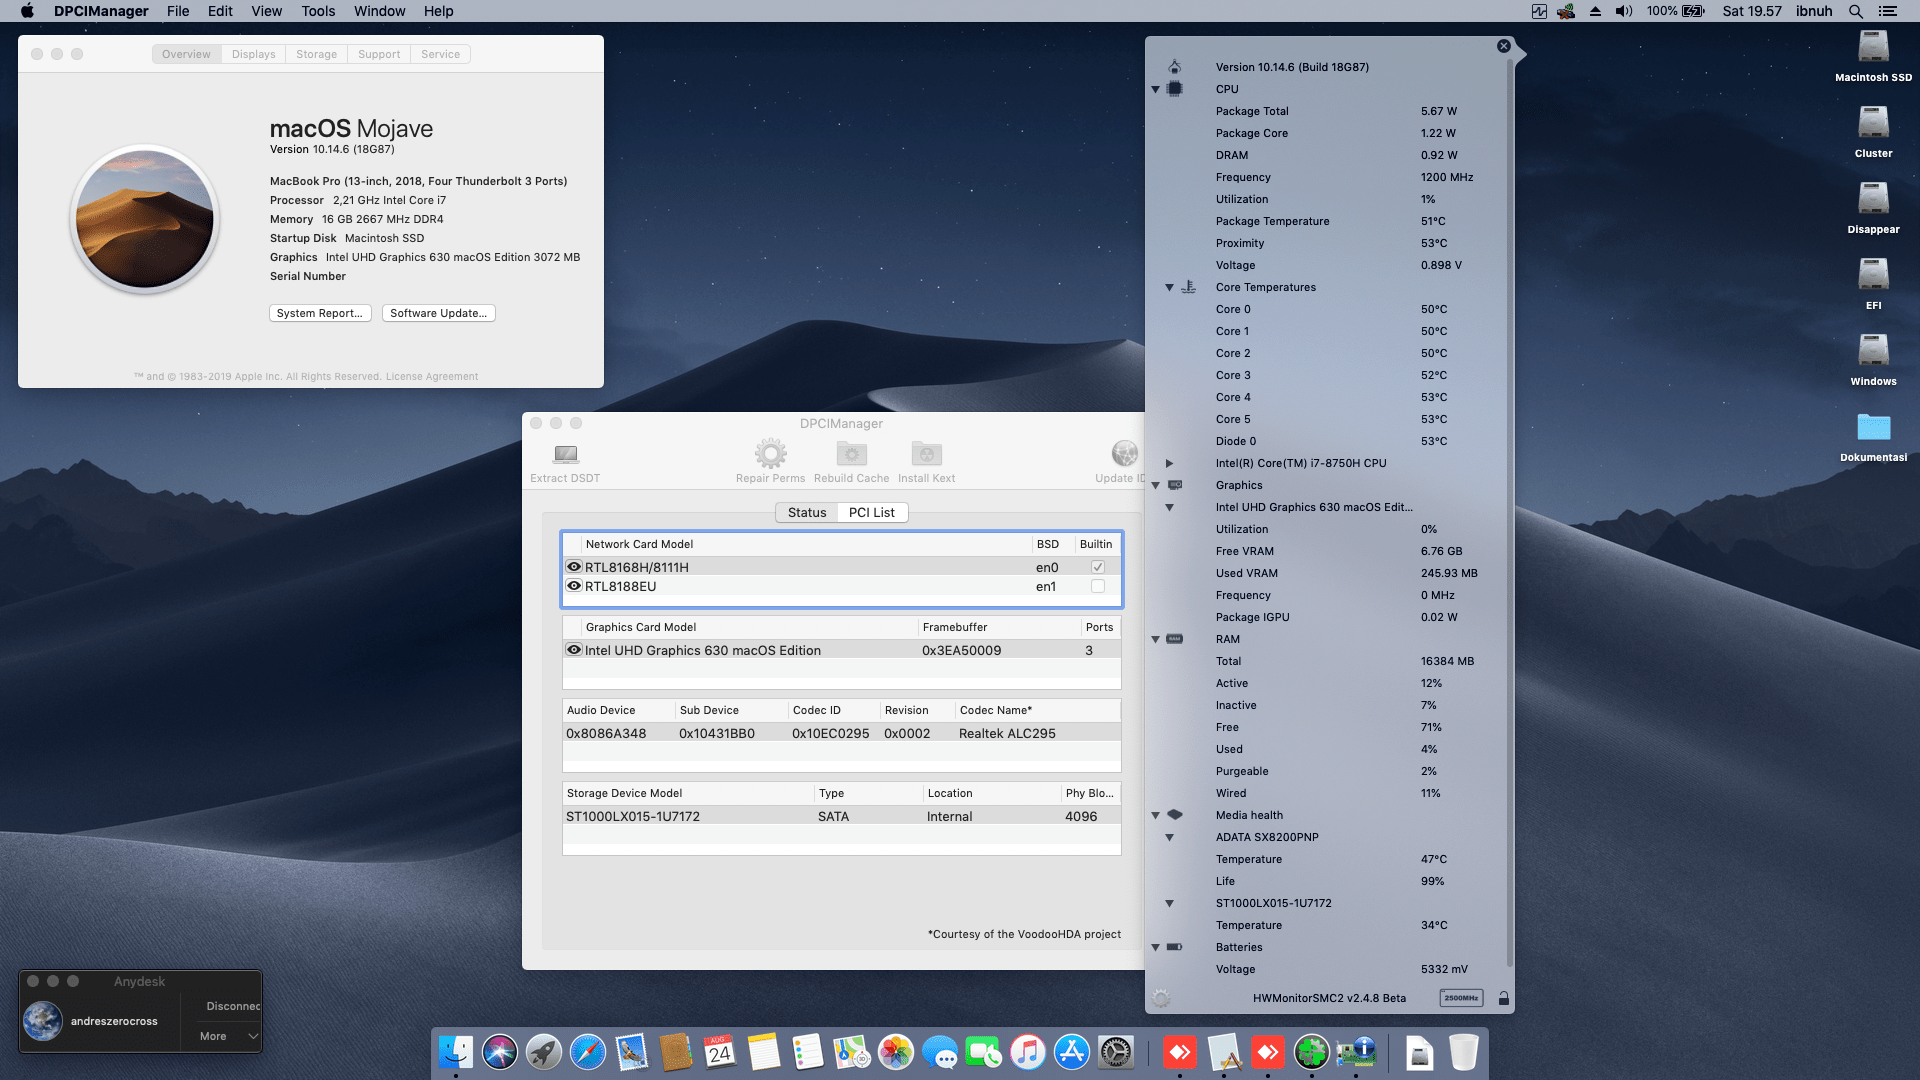Click the Repair Perms gear icon
Image resolution: width=1920 pixels, height=1080 pixels.
[x=770, y=454]
